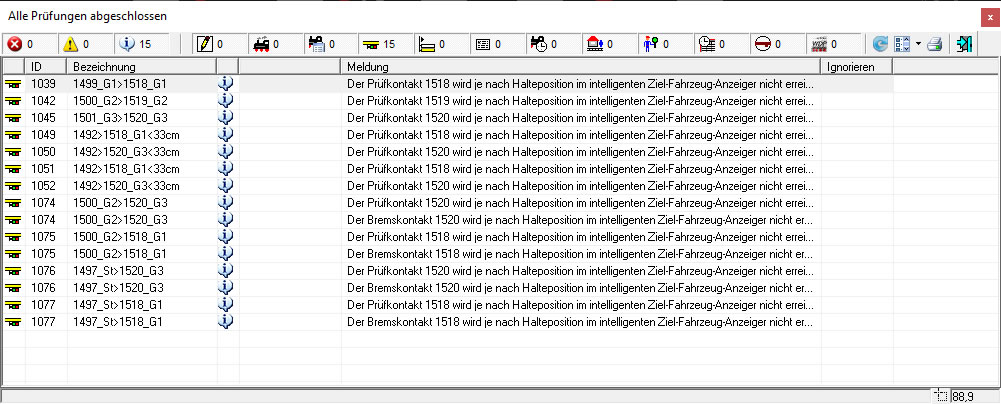The width and height of the screenshot is (1001, 404).
Task: Click the printer icon in toolbar
Action: point(934,44)
